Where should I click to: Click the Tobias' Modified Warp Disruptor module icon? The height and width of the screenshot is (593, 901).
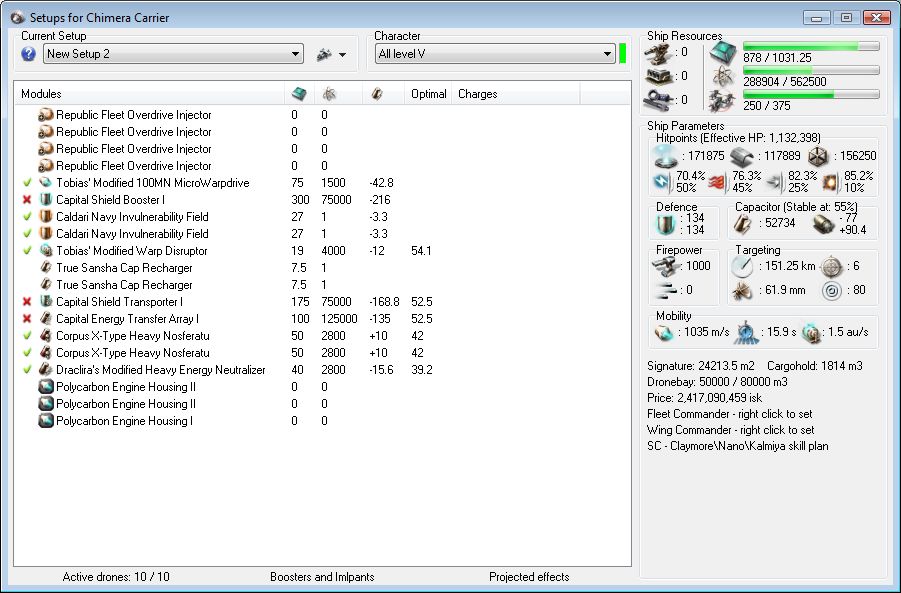[x=45, y=251]
